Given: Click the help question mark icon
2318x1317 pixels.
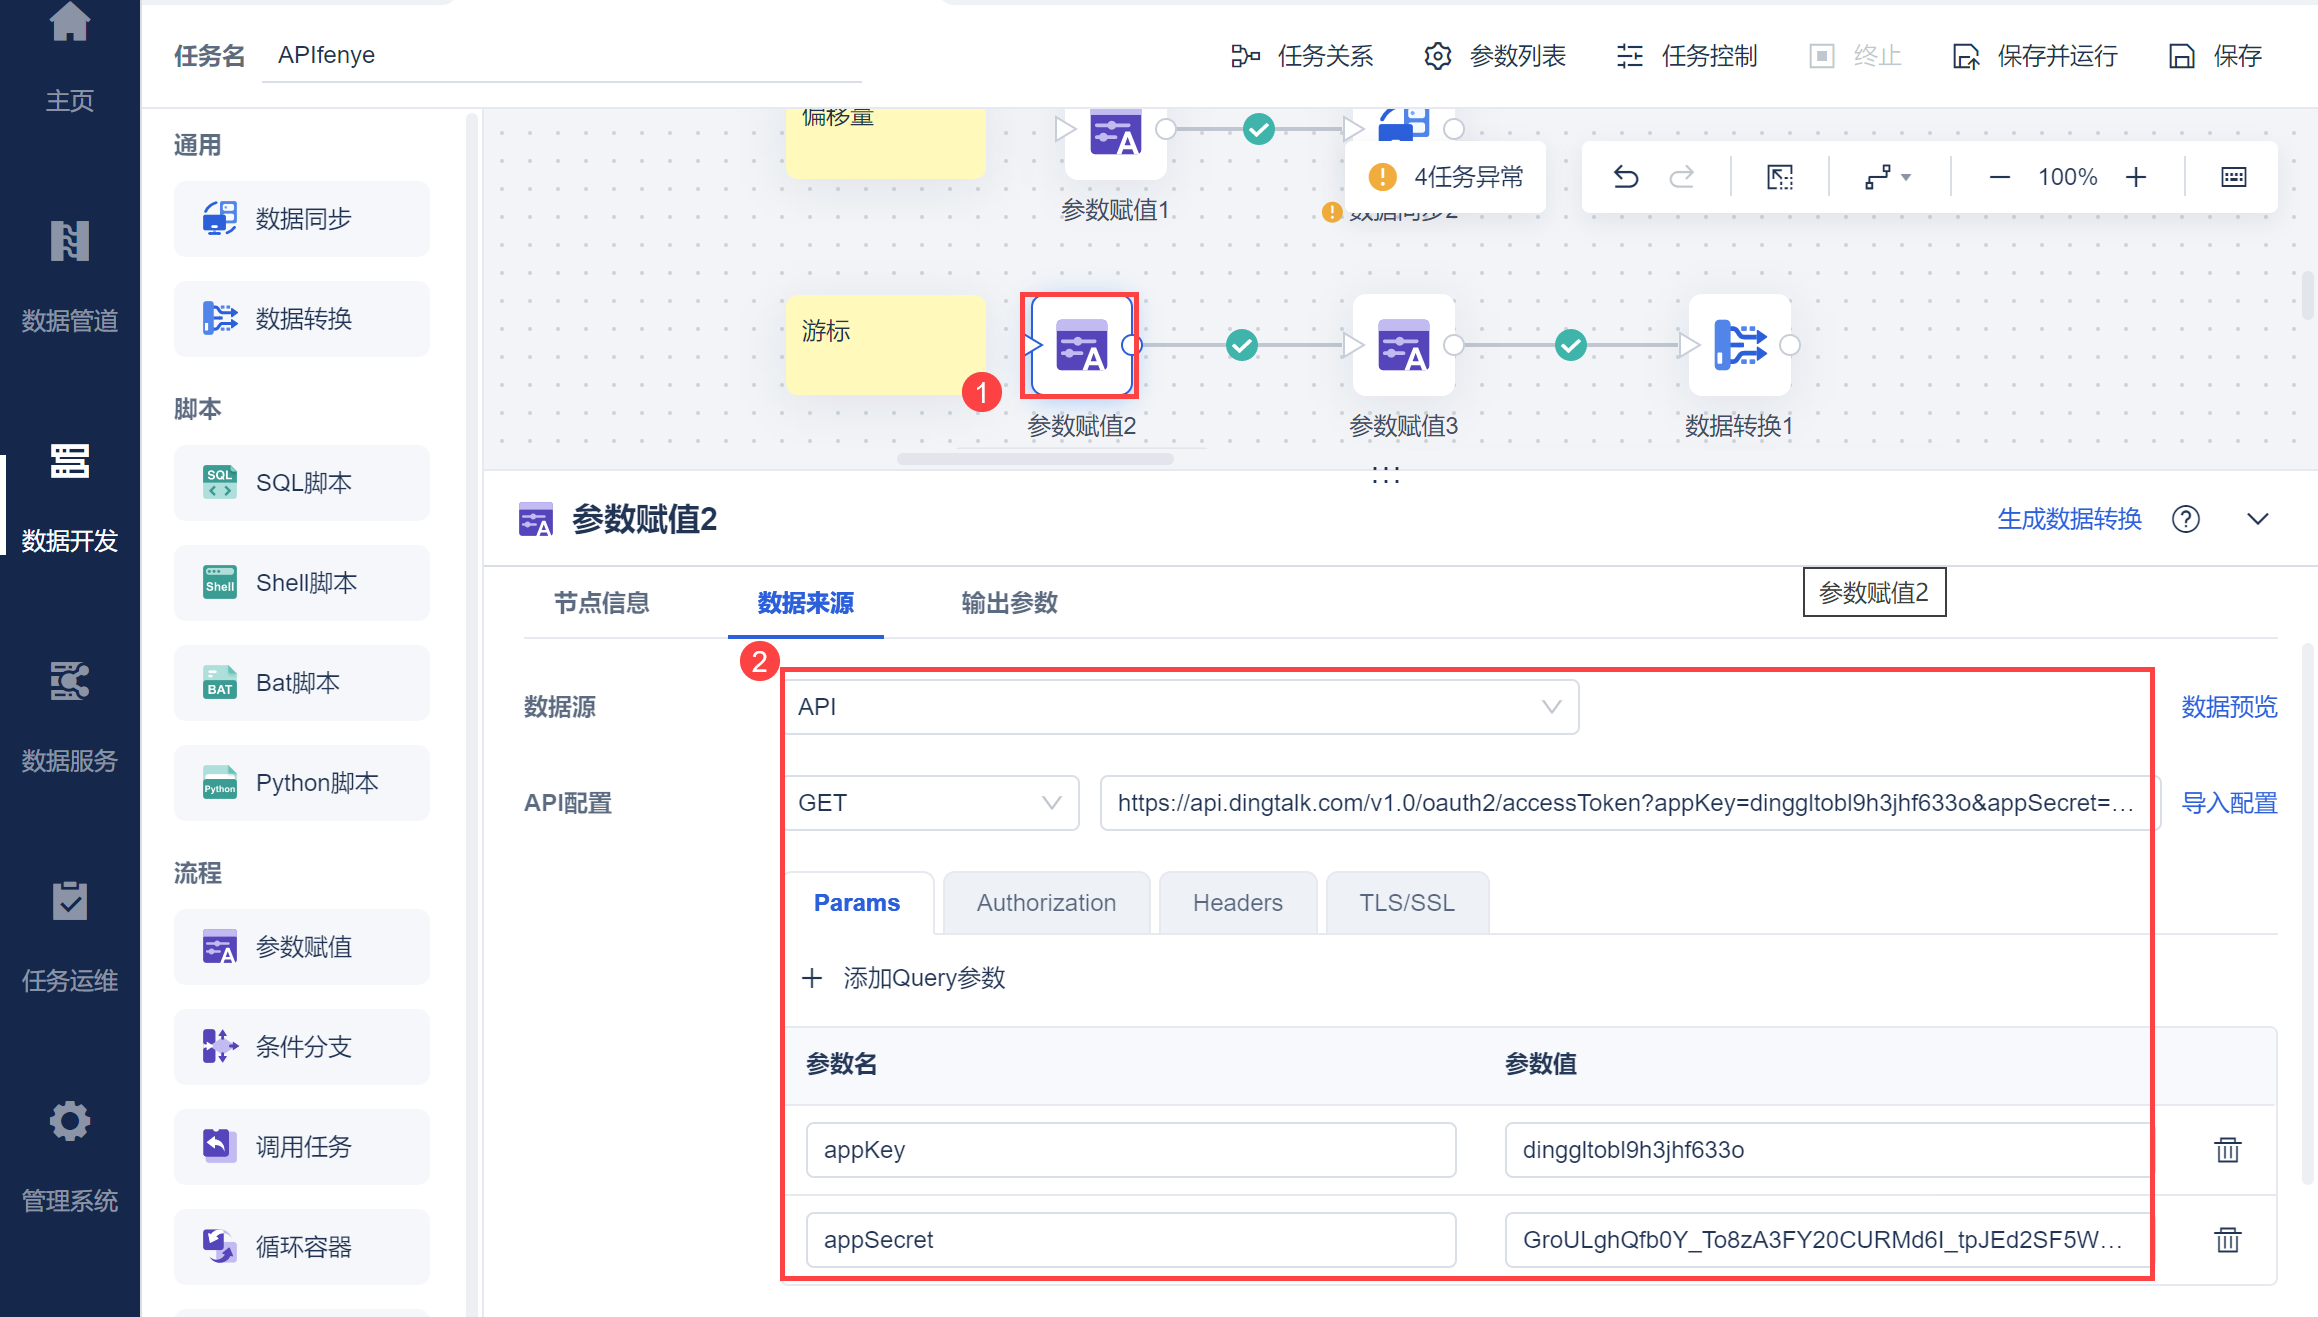Looking at the screenshot, I should point(2185,519).
